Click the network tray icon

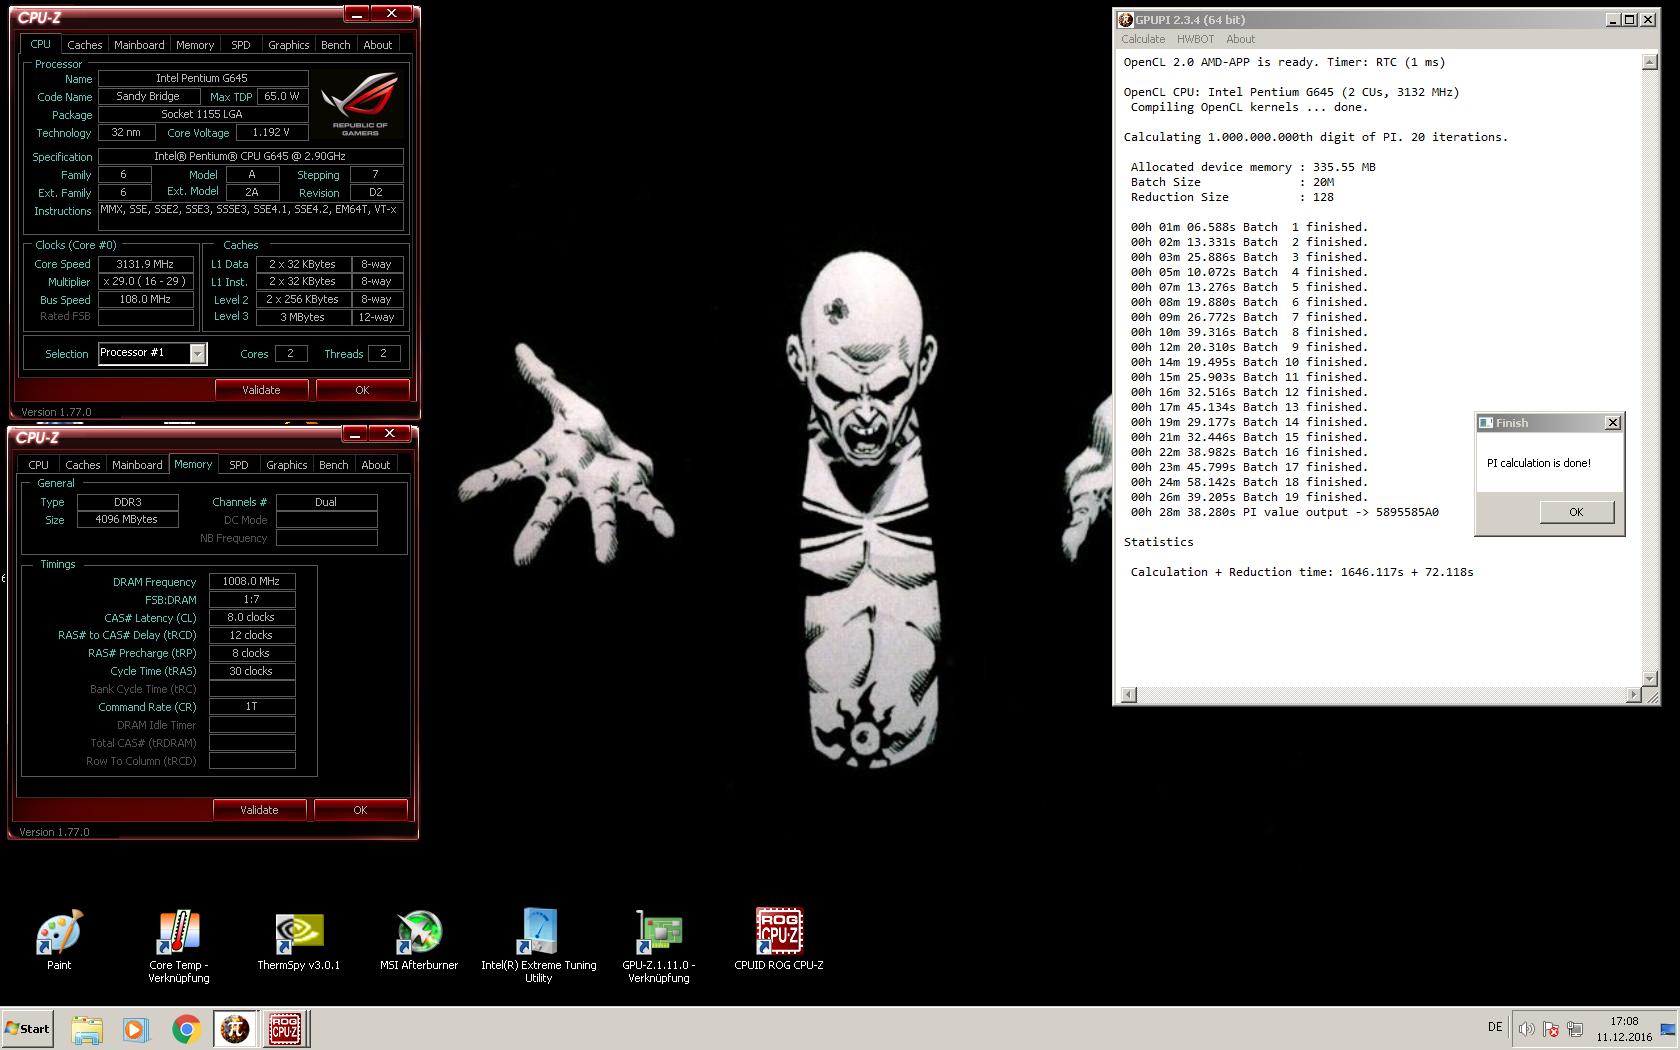coord(1575,1029)
